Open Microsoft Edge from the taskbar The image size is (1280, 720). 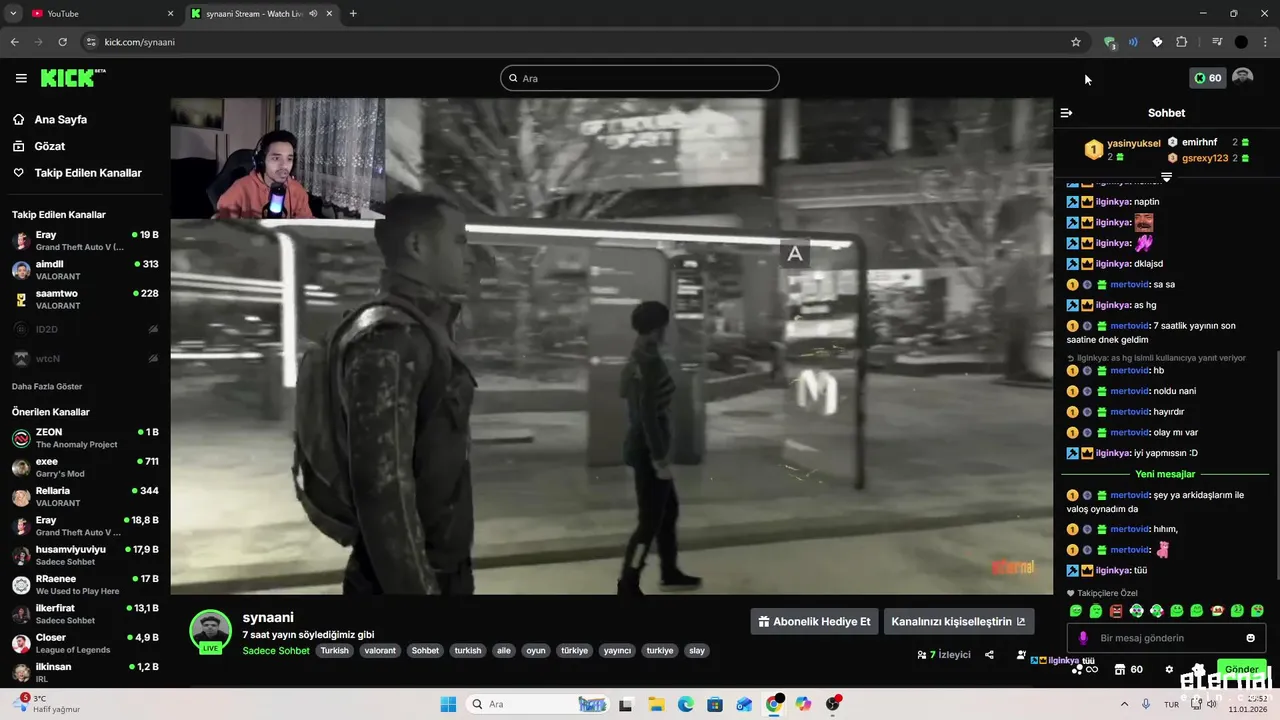tap(686, 704)
